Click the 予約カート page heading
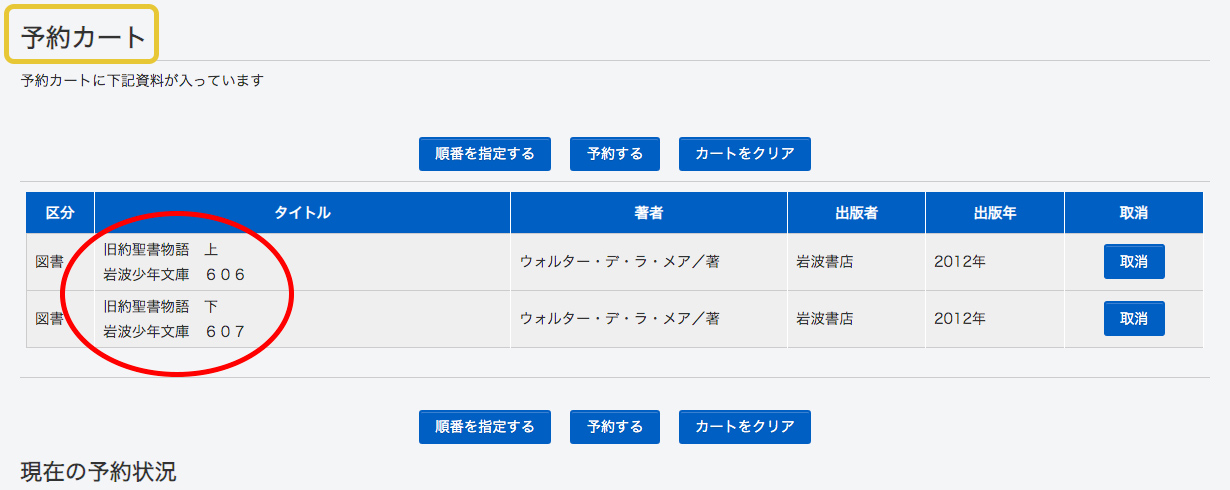The width and height of the screenshot is (1230, 490). (83, 38)
